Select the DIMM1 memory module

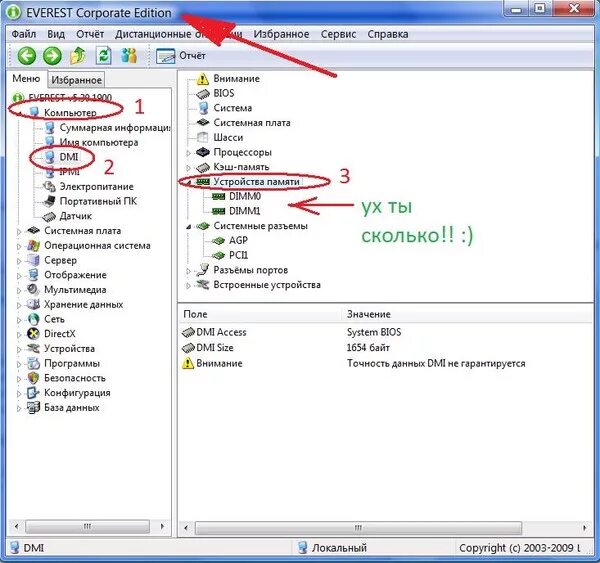[245, 211]
